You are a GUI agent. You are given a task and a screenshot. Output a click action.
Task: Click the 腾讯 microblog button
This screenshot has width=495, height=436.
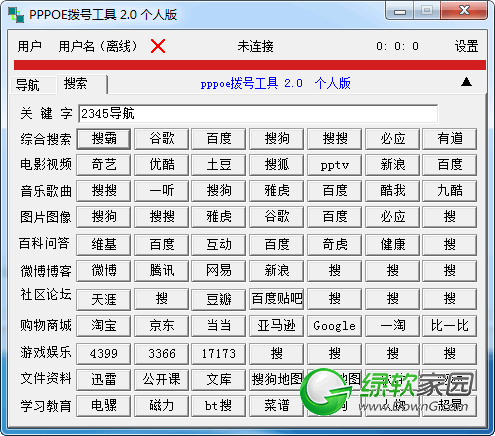(x=162, y=271)
